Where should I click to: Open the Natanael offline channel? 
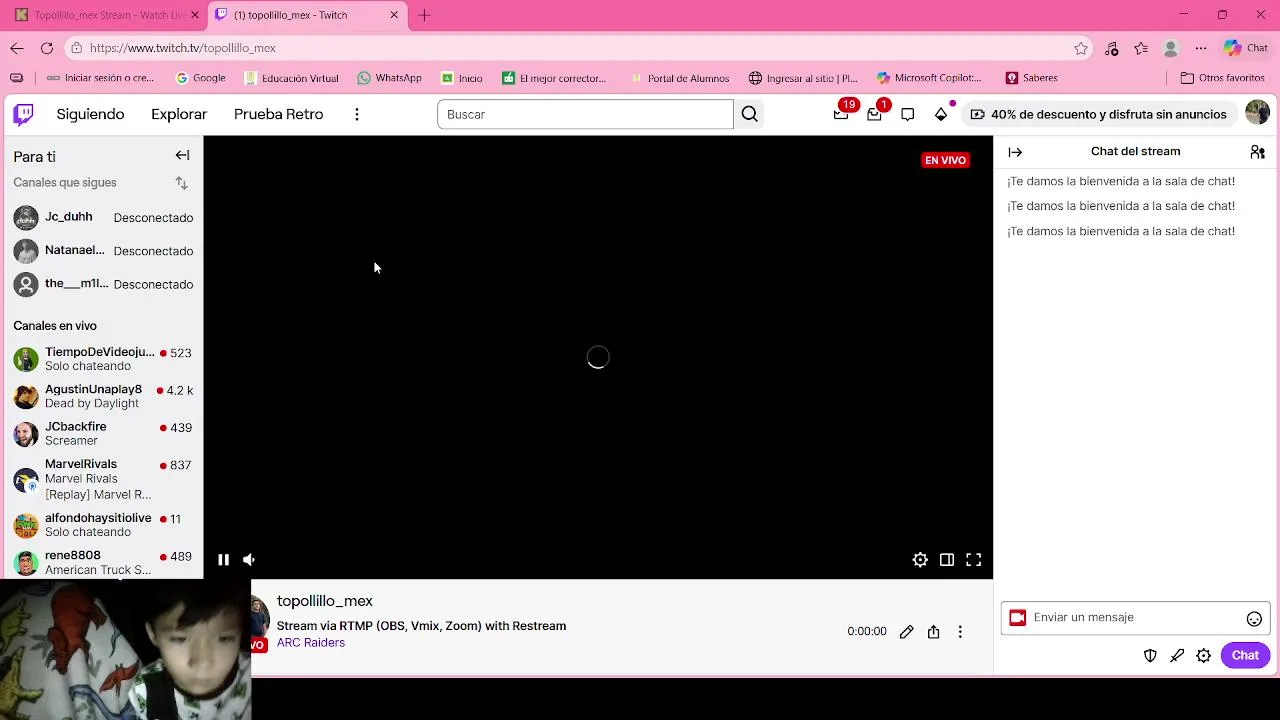pyautogui.click(x=102, y=251)
